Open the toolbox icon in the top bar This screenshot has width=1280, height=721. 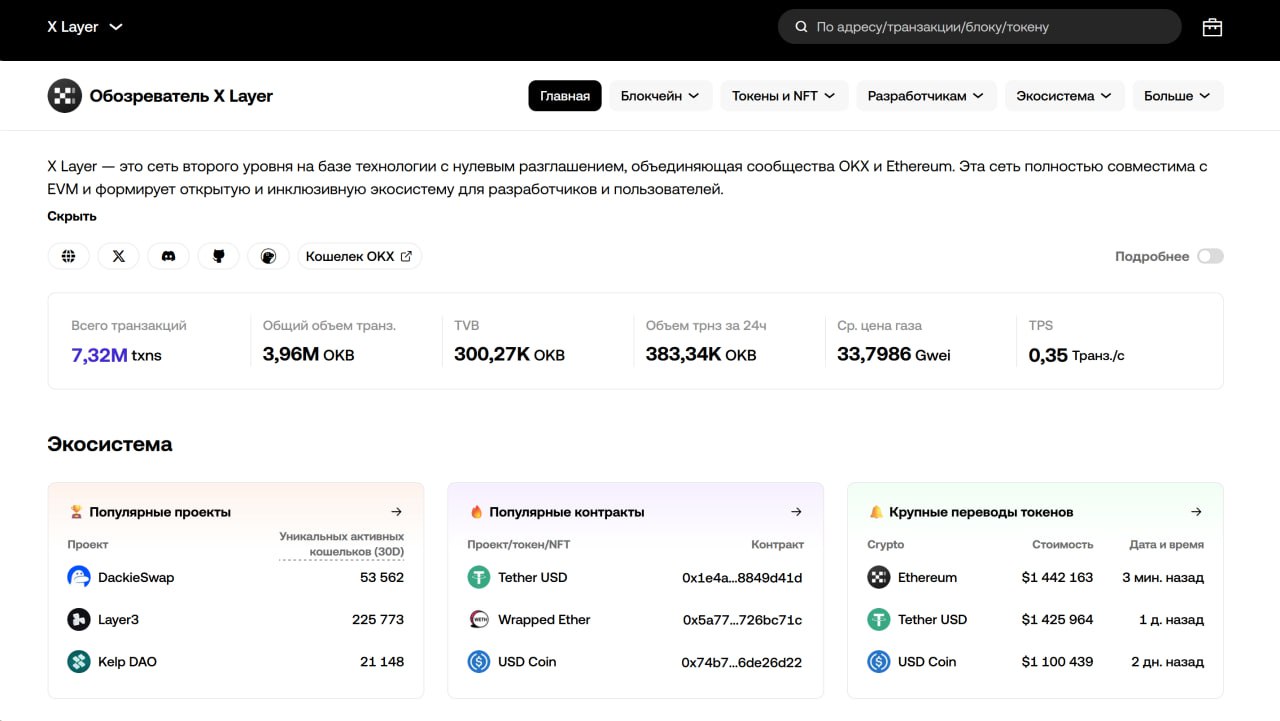tap(1212, 27)
